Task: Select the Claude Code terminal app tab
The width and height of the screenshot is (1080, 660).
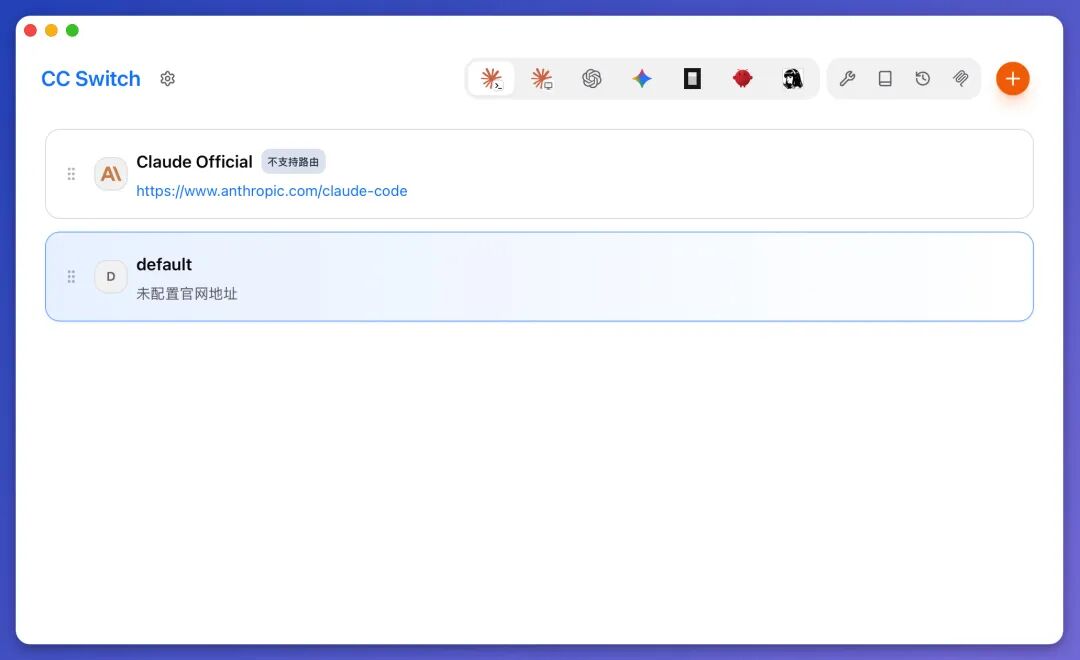Action: pyautogui.click(x=491, y=79)
